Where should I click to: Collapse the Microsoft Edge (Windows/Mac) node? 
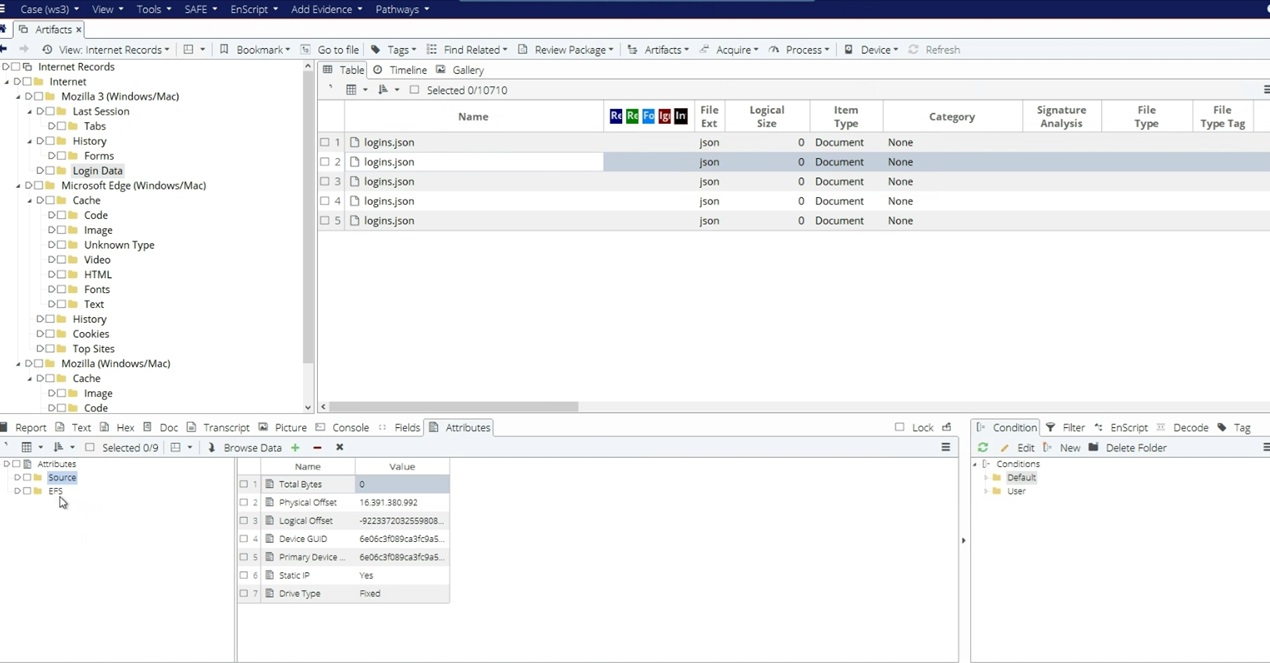pyautogui.click(x=18, y=186)
